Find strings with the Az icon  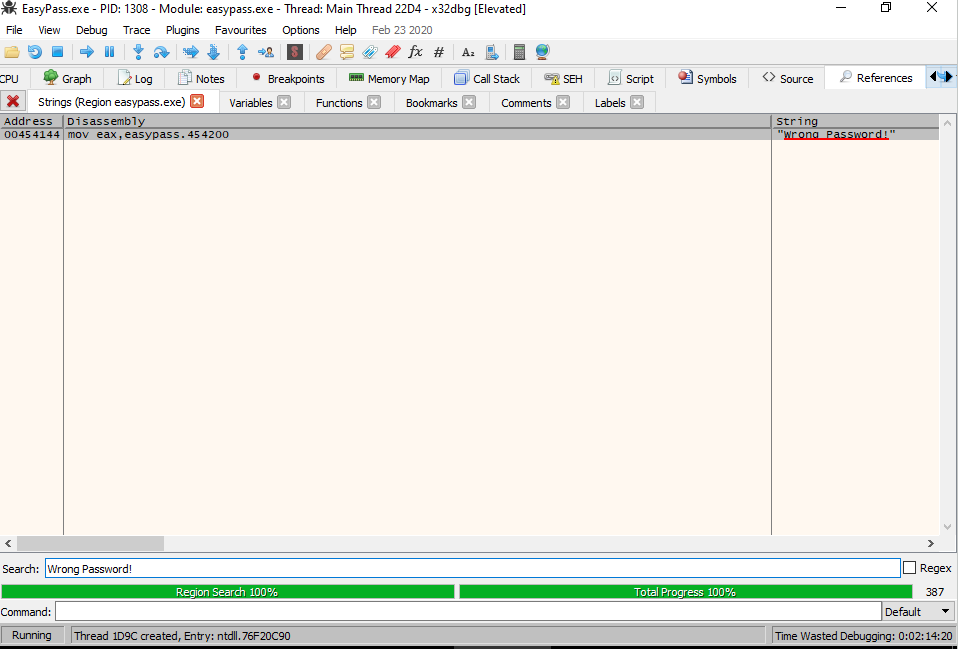[468, 52]
